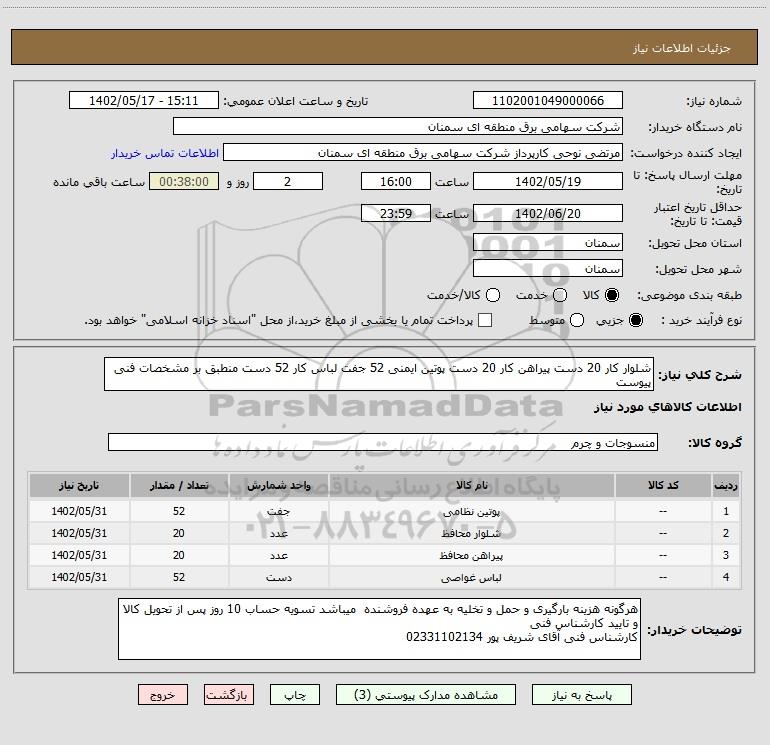Toggle the اسناد خزانه اسلامی payment checkbox
The width and height of the screenshot is (770, 745).
coord(485,320)
